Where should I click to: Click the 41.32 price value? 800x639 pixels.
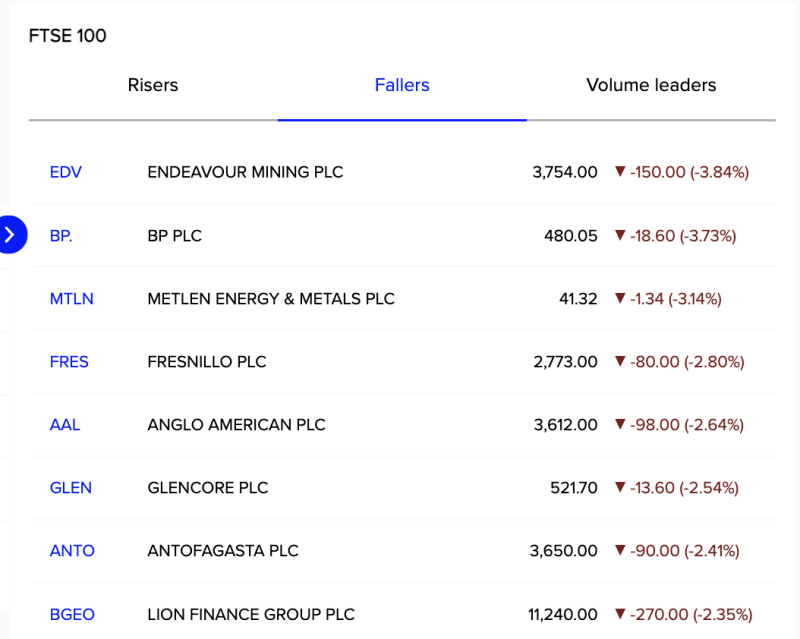(x=578, y=299)
